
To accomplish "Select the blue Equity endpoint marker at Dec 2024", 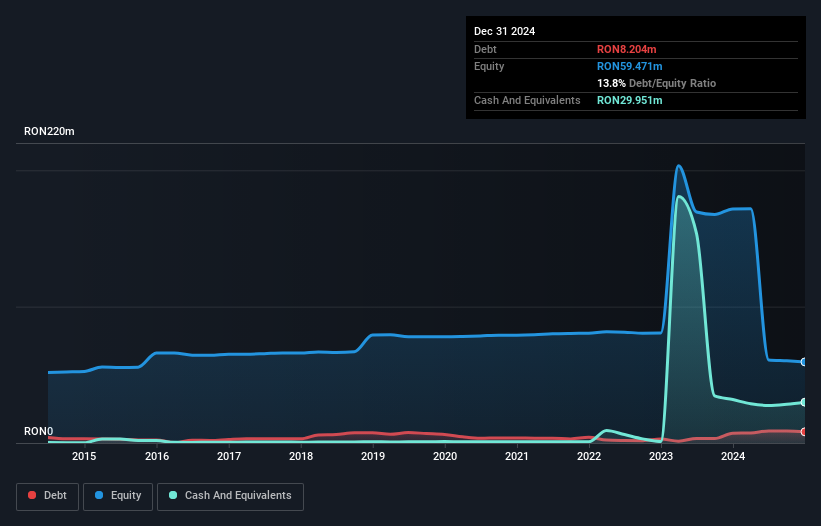I will (804, 362).
